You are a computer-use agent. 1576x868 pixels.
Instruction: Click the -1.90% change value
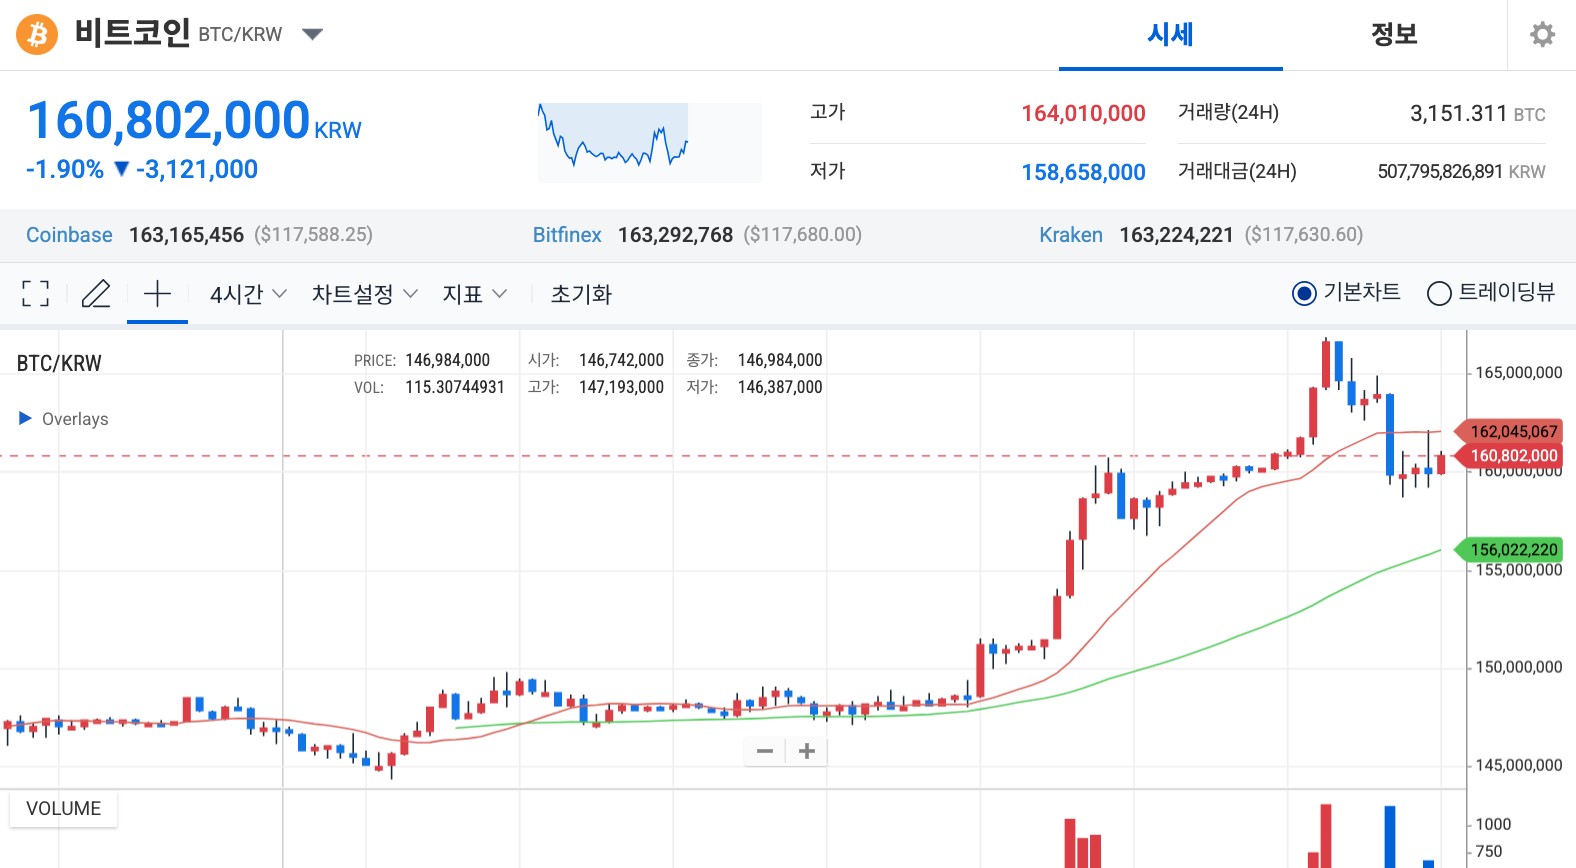(x=65, y=169)
